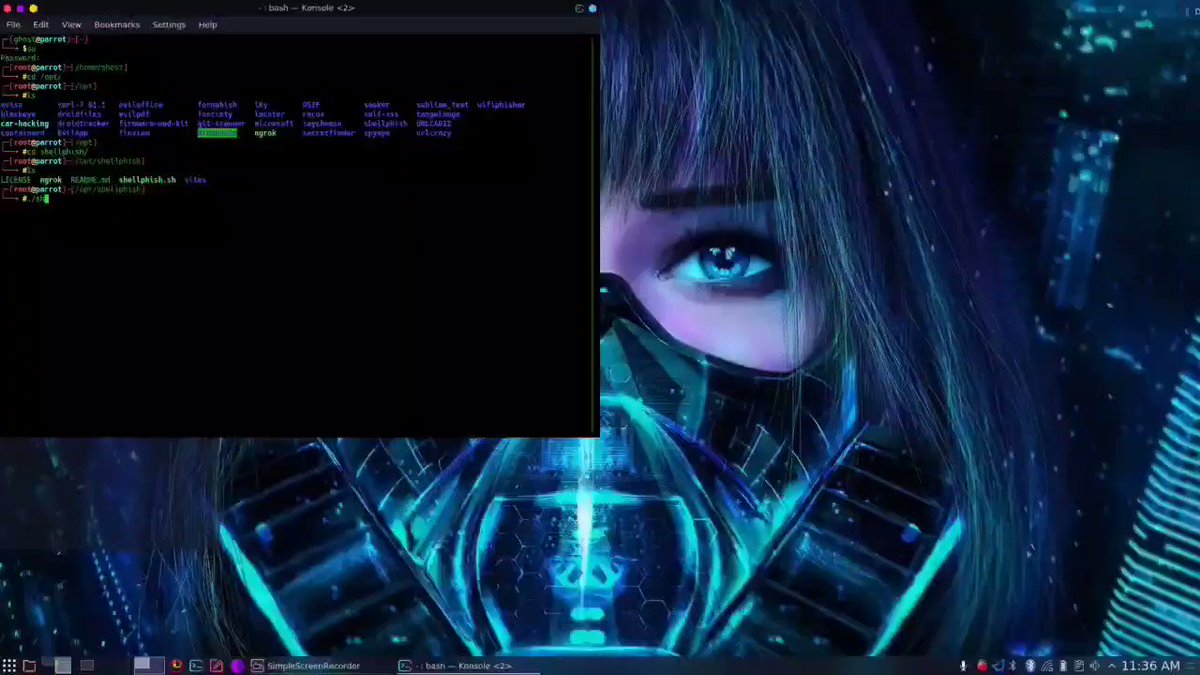Open the purple round app icon in taskbar
The image size is (1200, 675).
[x=237, y=666]
